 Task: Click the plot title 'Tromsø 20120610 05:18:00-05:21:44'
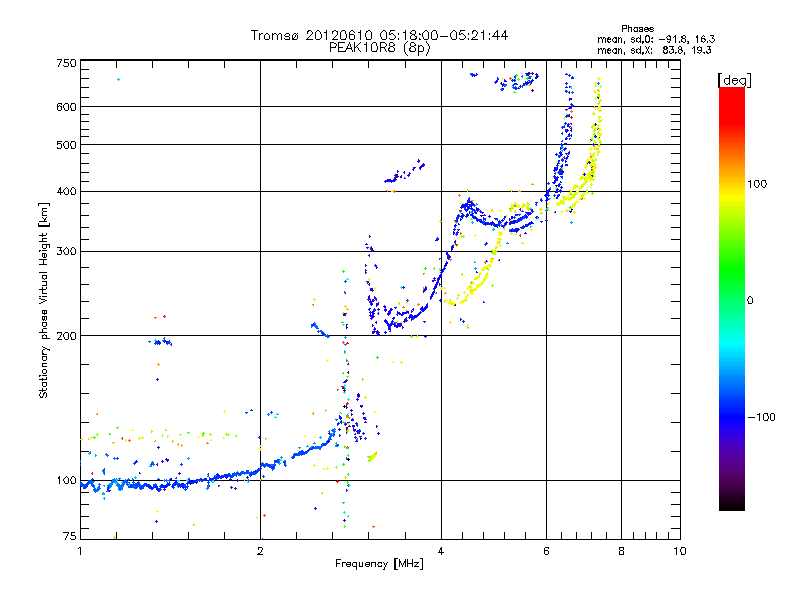point(379,35)
